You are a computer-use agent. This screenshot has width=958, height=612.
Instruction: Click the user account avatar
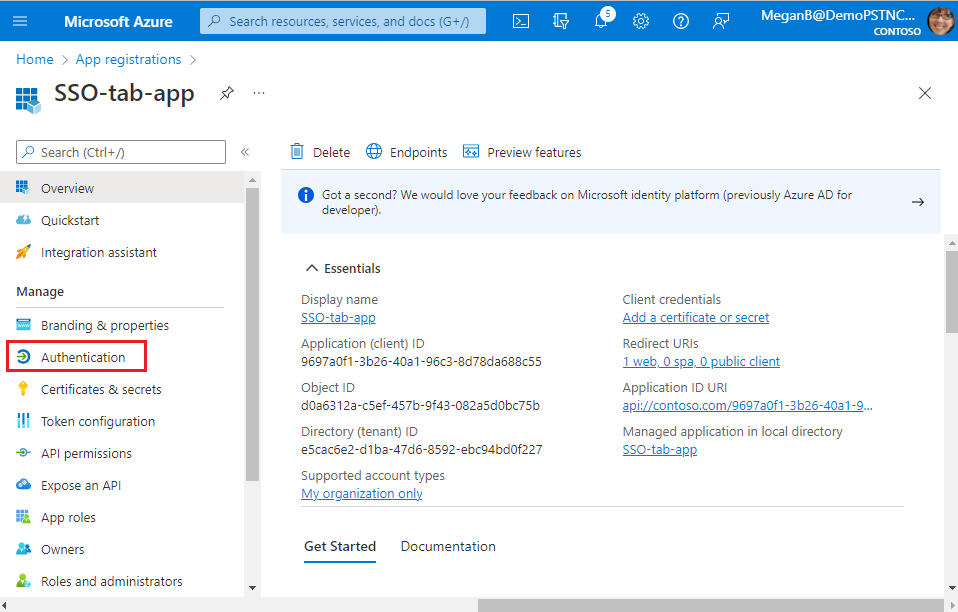[940, 21]
